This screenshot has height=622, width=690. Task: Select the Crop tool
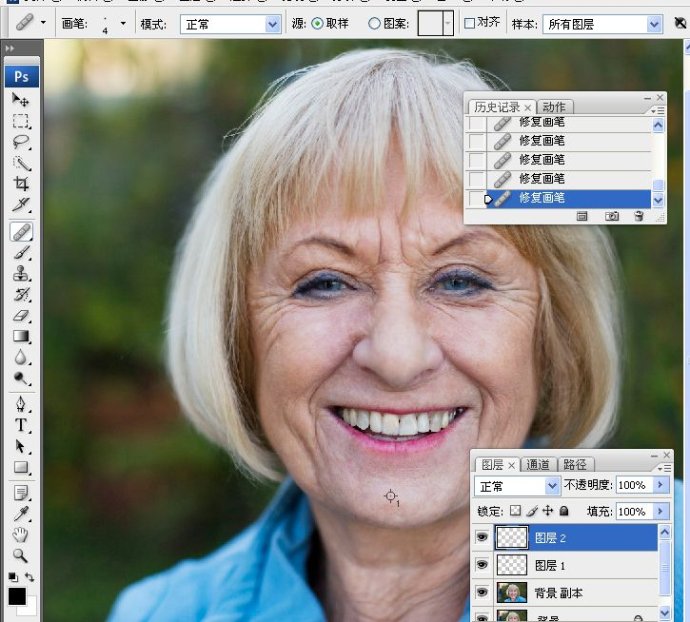click(20, 184)
